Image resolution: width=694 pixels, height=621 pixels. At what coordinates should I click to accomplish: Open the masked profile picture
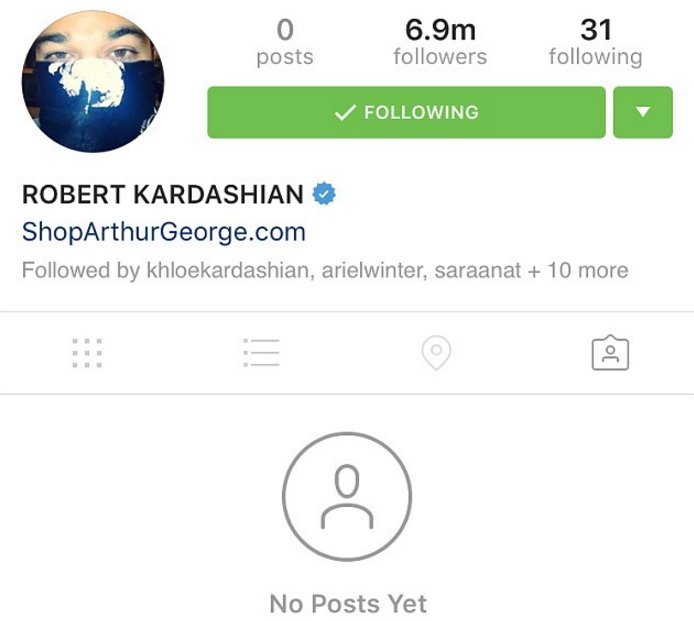coord(93,81)
